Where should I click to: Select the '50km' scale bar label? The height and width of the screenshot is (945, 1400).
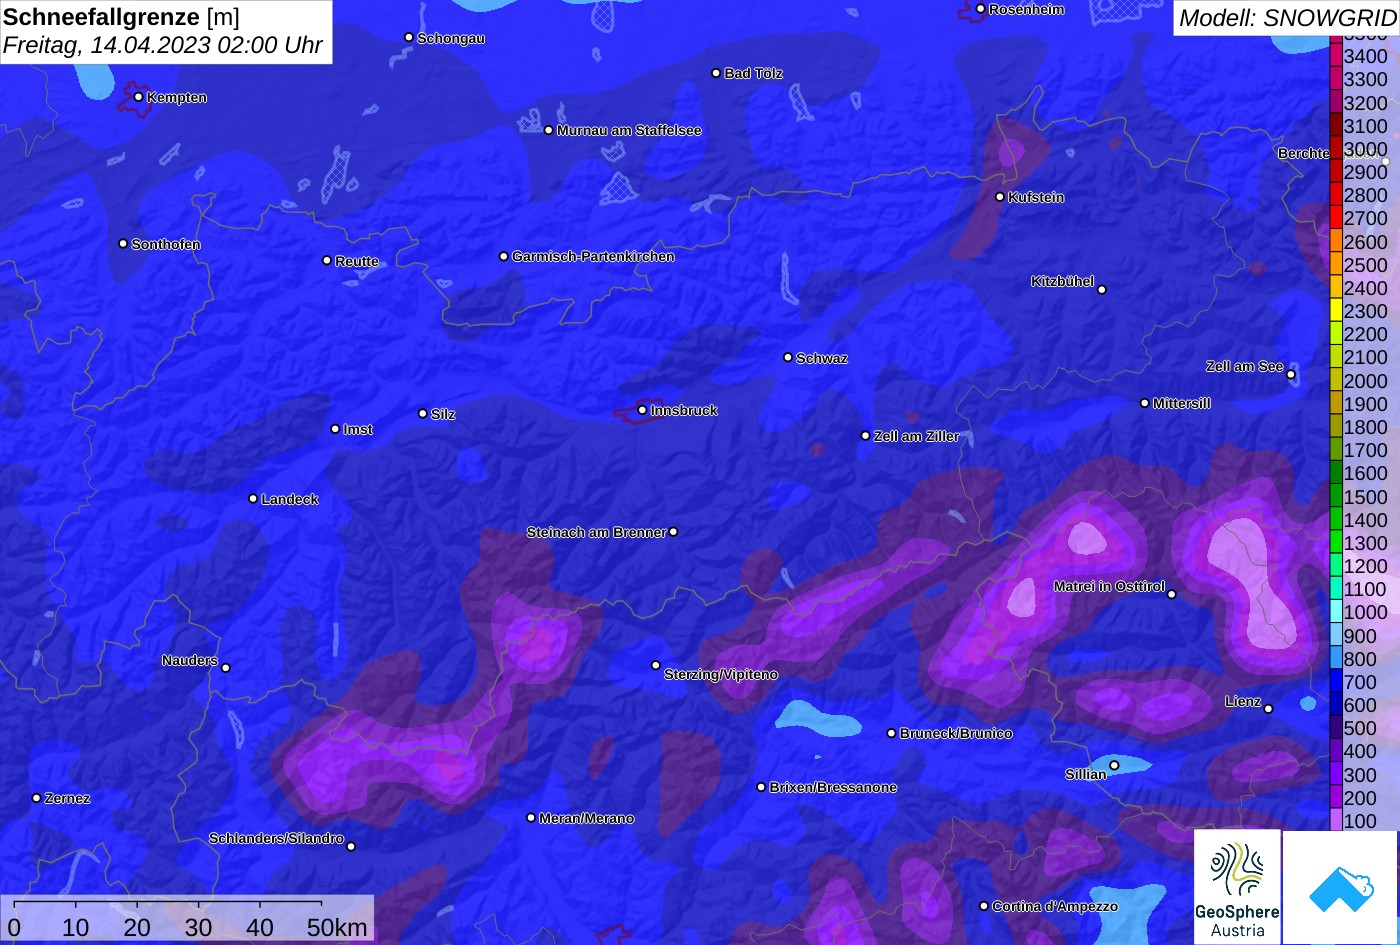click(x=337, y=928)
